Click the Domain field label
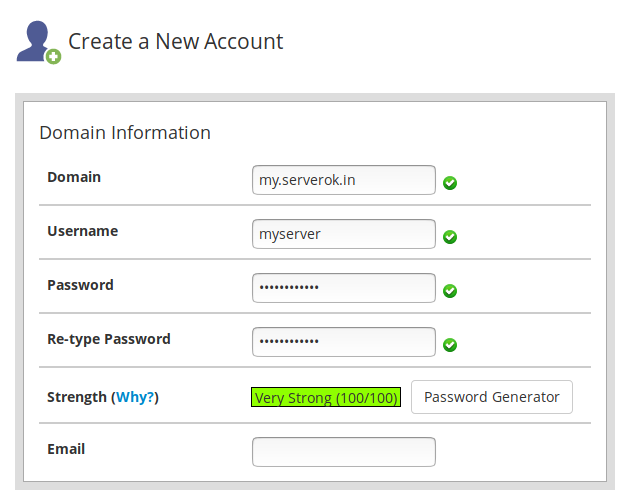Screen dimensions: 643x504 tap(74, 177)
